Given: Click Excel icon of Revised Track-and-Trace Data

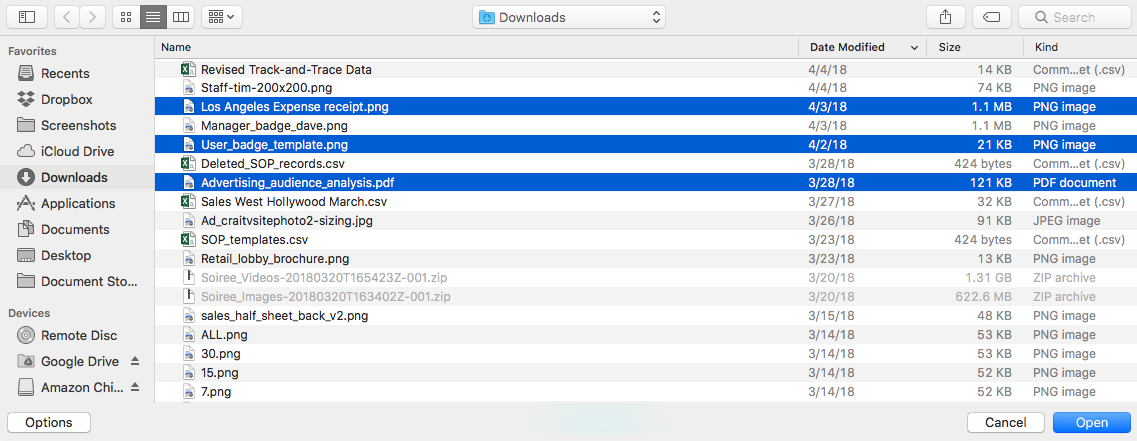Looking at the screenshot, I should tap(188, 70).
